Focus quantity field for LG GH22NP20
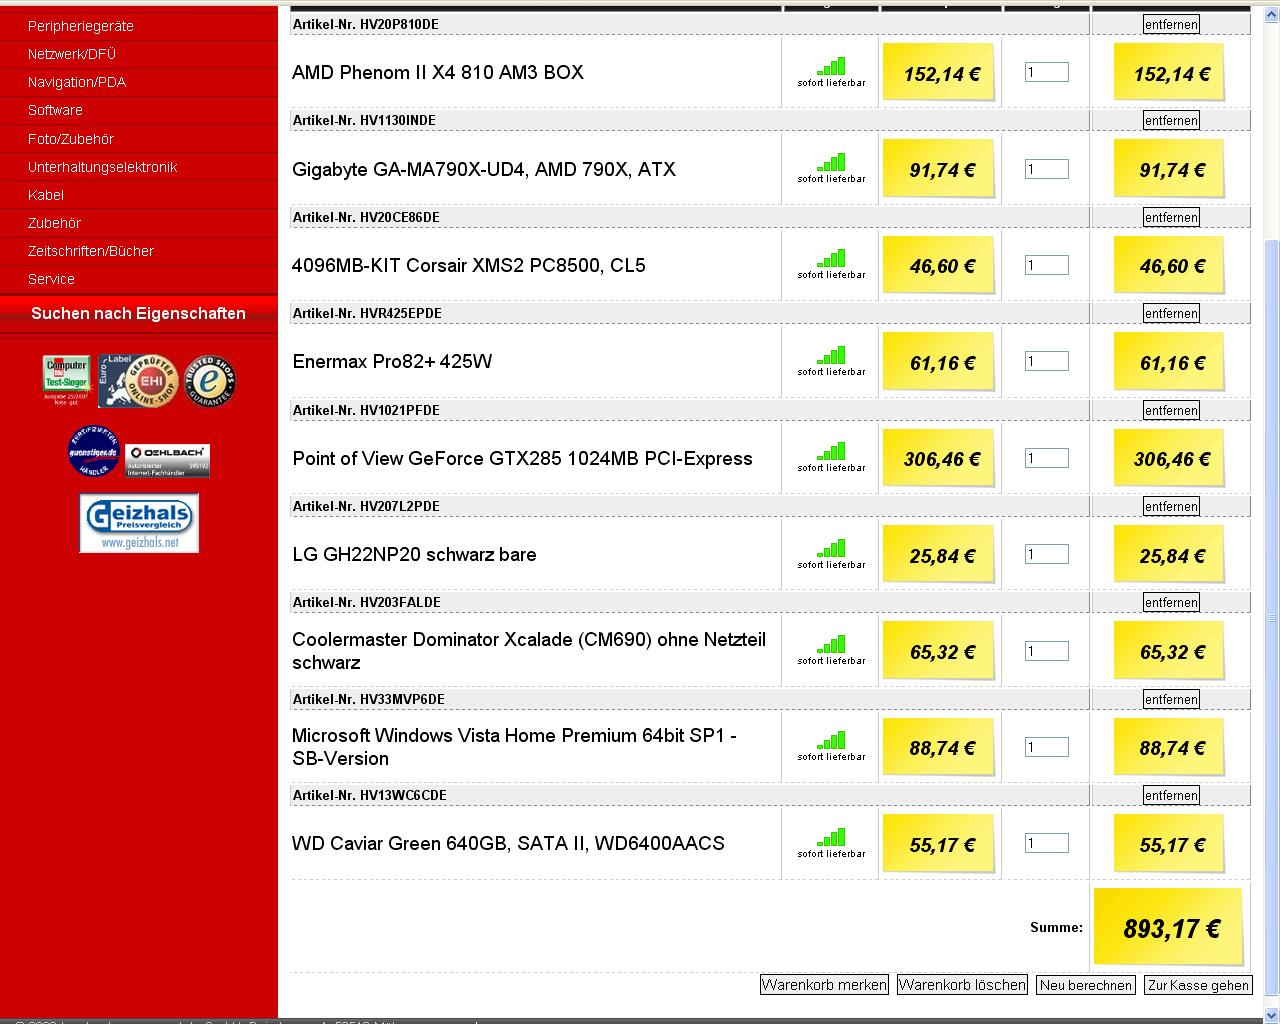1280x1024 pixels. tap(1047, 554)
